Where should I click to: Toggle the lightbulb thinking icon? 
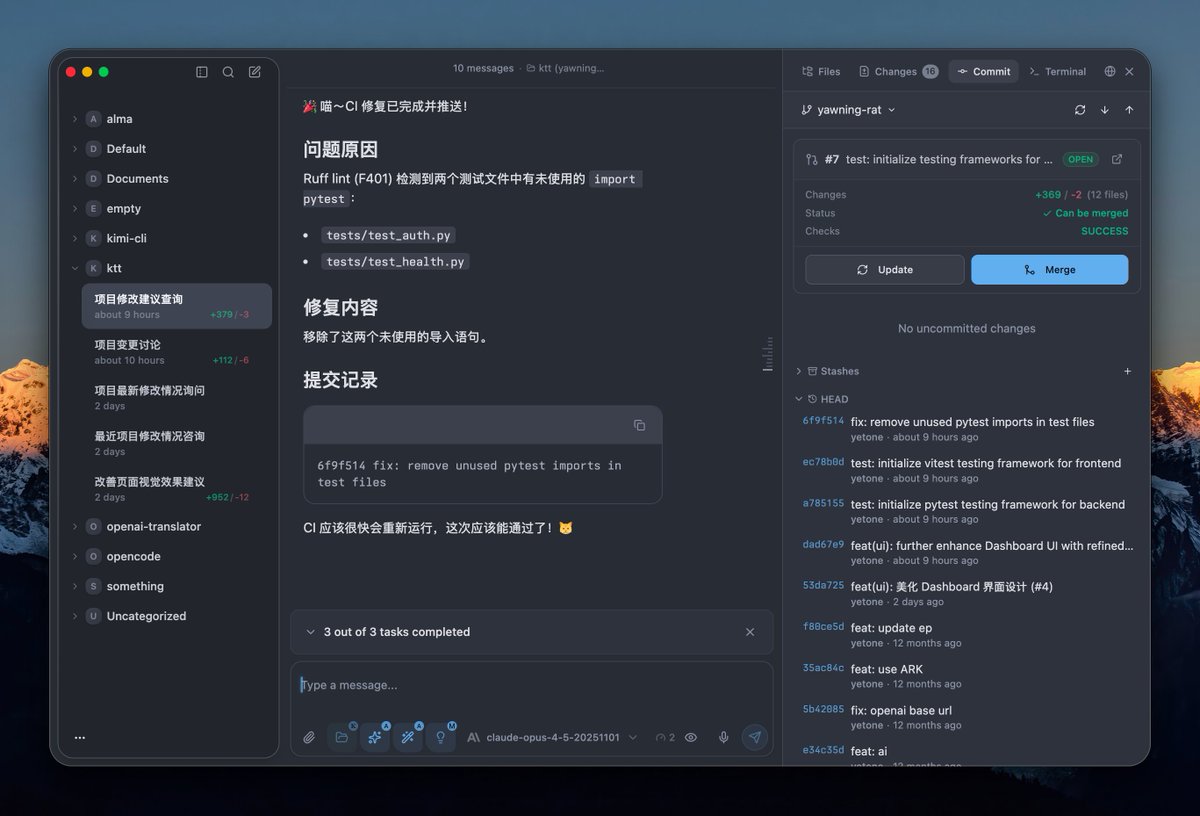pos(441,737)
